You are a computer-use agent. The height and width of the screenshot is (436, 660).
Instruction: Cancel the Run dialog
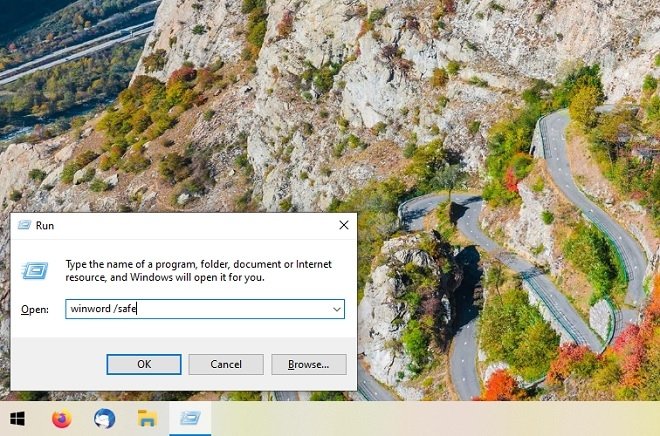(x=226, y=364)
